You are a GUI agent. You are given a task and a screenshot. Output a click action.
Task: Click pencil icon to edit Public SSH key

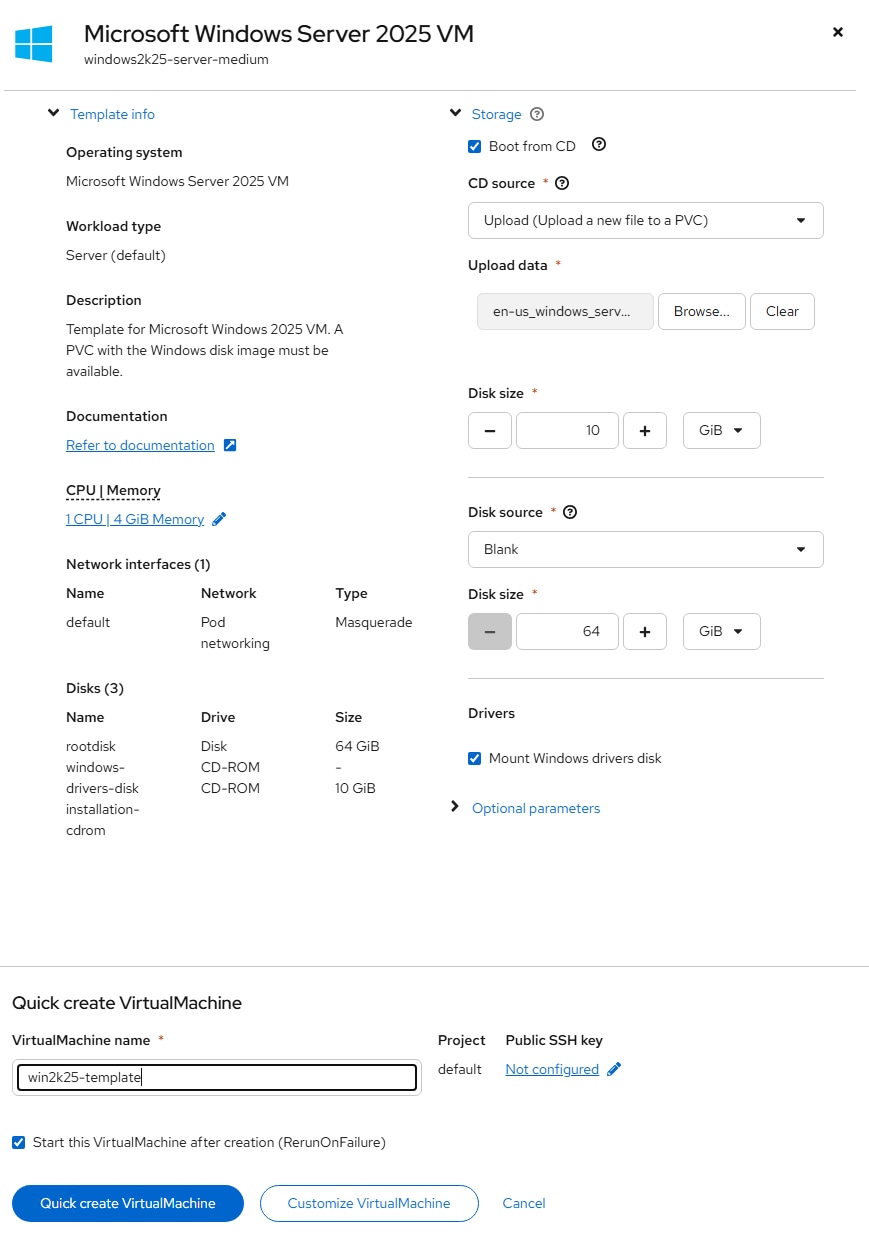click(x=614, y=1069)
